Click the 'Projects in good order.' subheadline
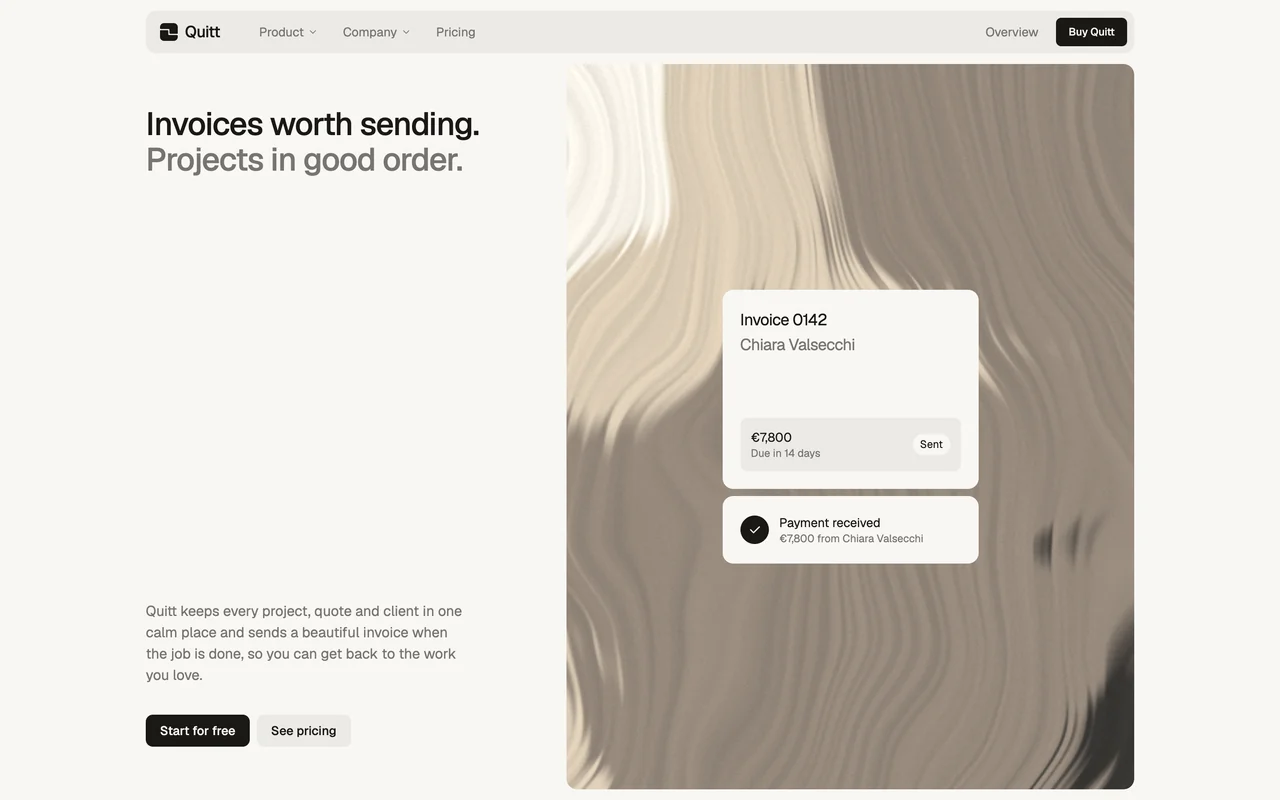1280x800 pixels. [305, 160]
